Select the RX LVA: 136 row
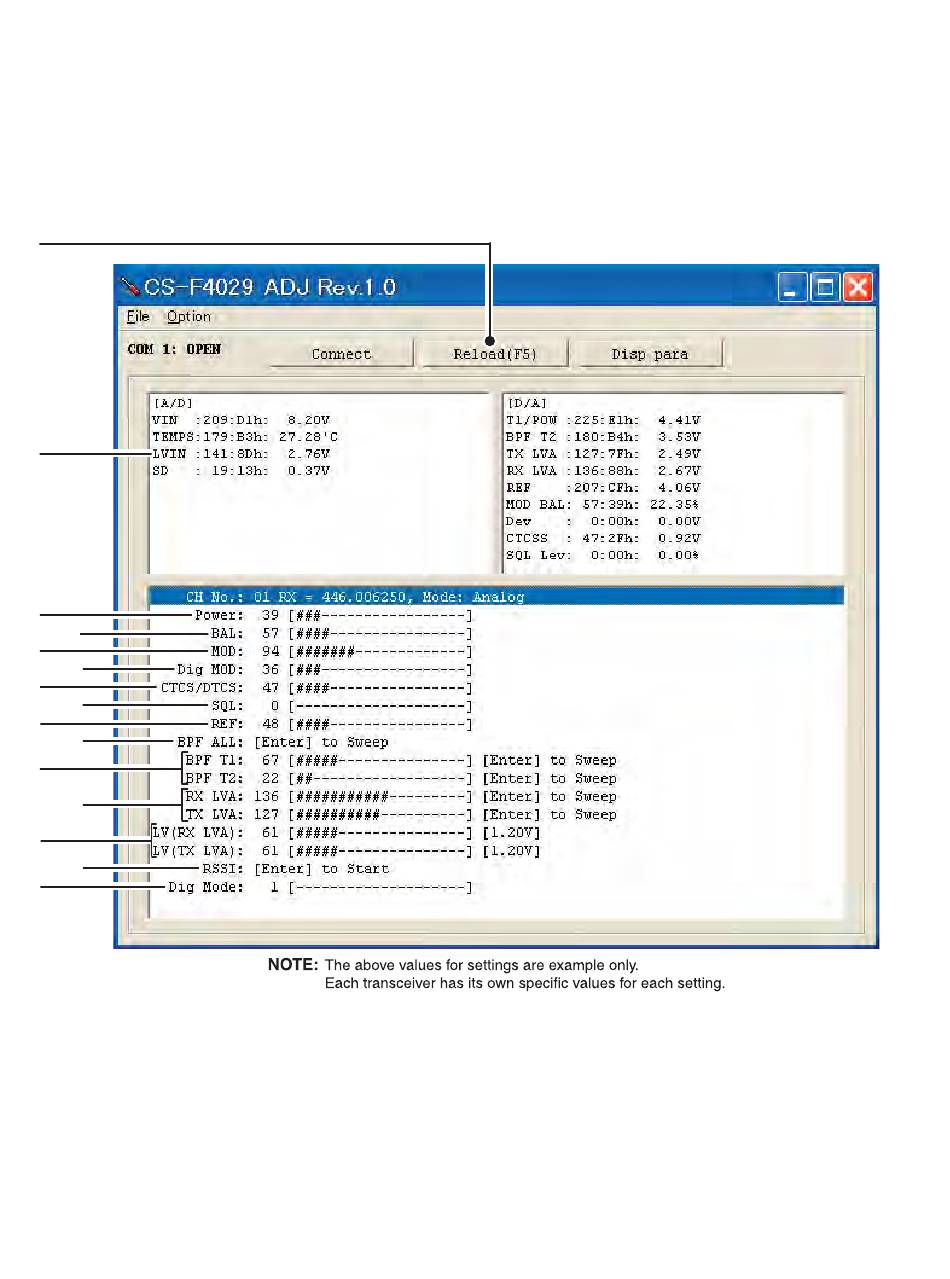The image size is (950, 1279). (400, 796)
